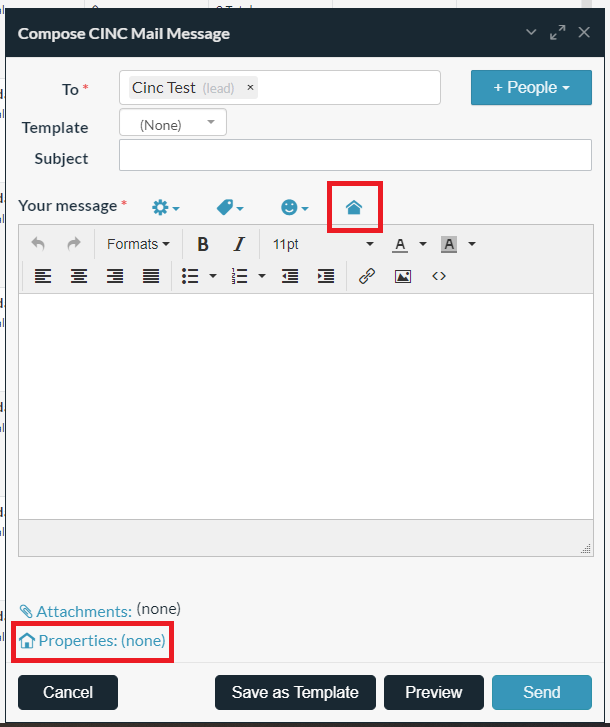610x727 pixels.
Task: Open the Template (None) dropdown
Action: click(173, 122)
